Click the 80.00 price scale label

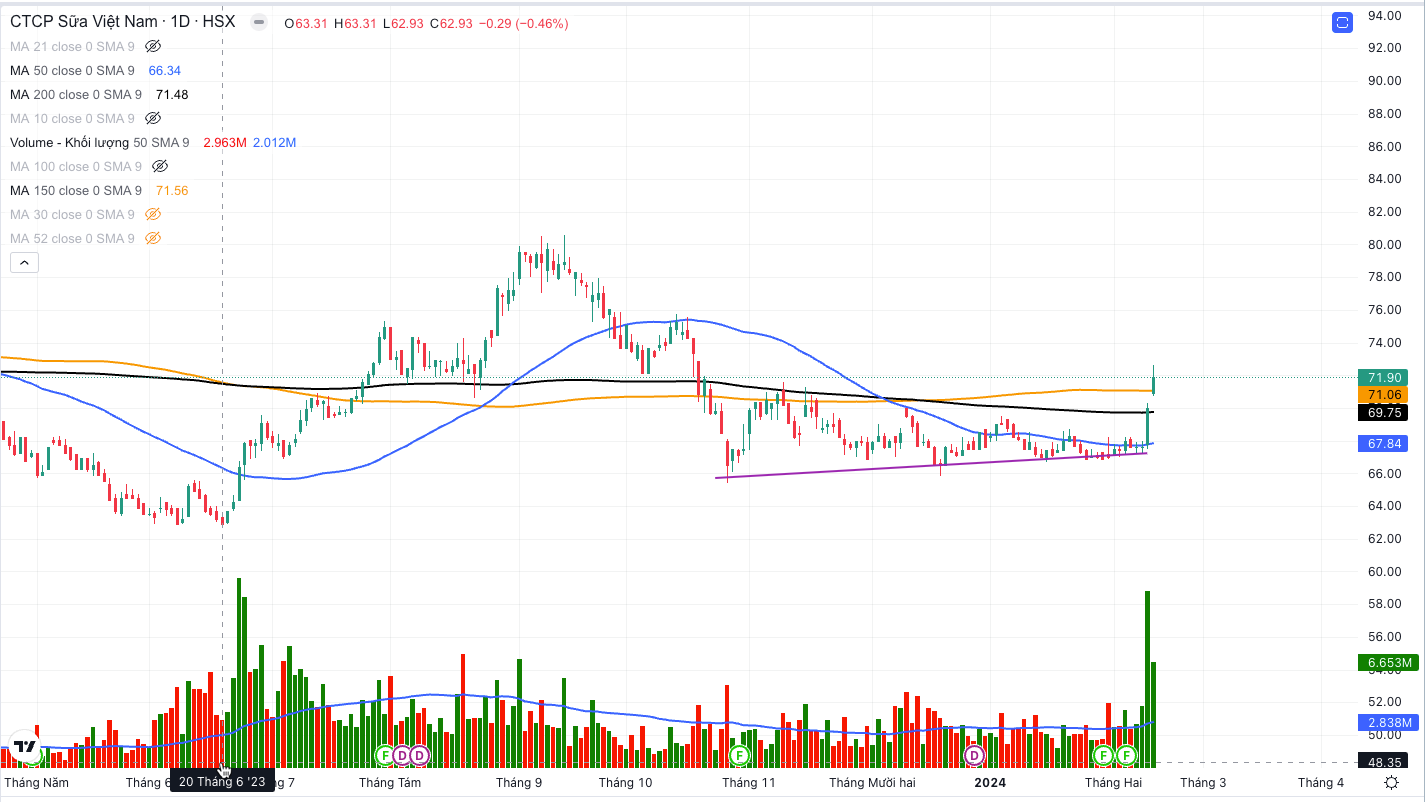(x=1383, y=244)
